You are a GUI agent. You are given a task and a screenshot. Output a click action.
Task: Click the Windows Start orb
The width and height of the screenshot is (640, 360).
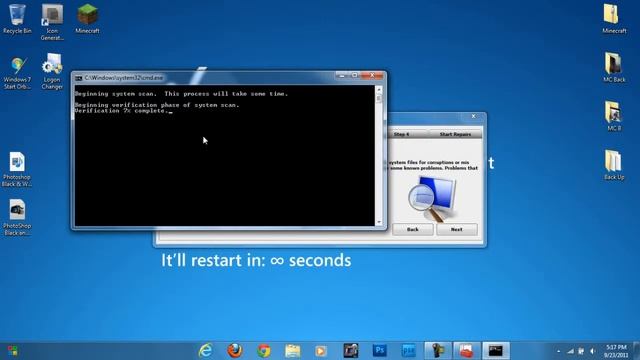pyautogui.click(x=13, y=351)
